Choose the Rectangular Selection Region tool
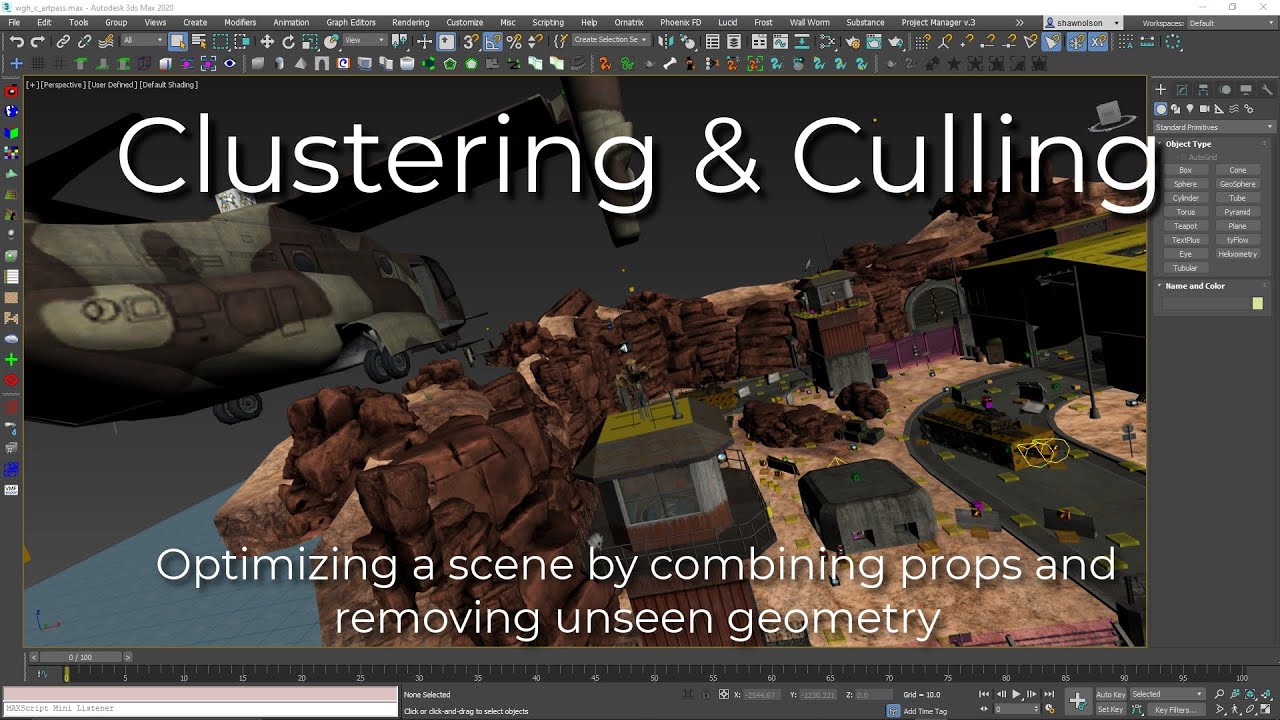 (220, 41)
